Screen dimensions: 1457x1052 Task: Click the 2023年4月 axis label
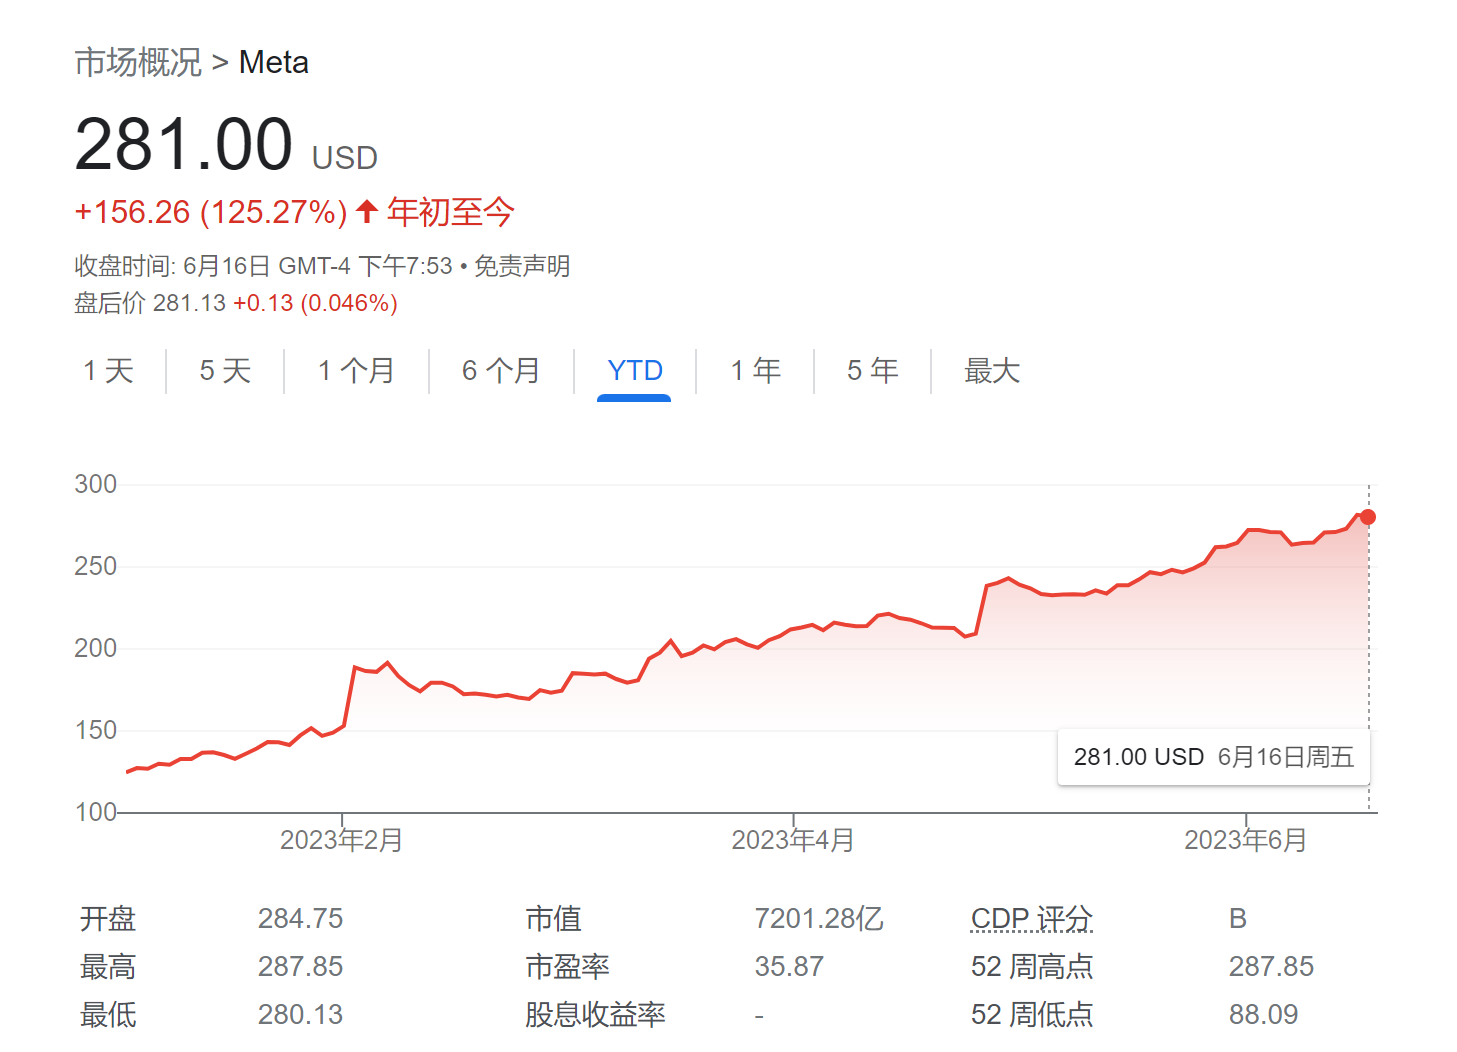[x=793, y=840]
